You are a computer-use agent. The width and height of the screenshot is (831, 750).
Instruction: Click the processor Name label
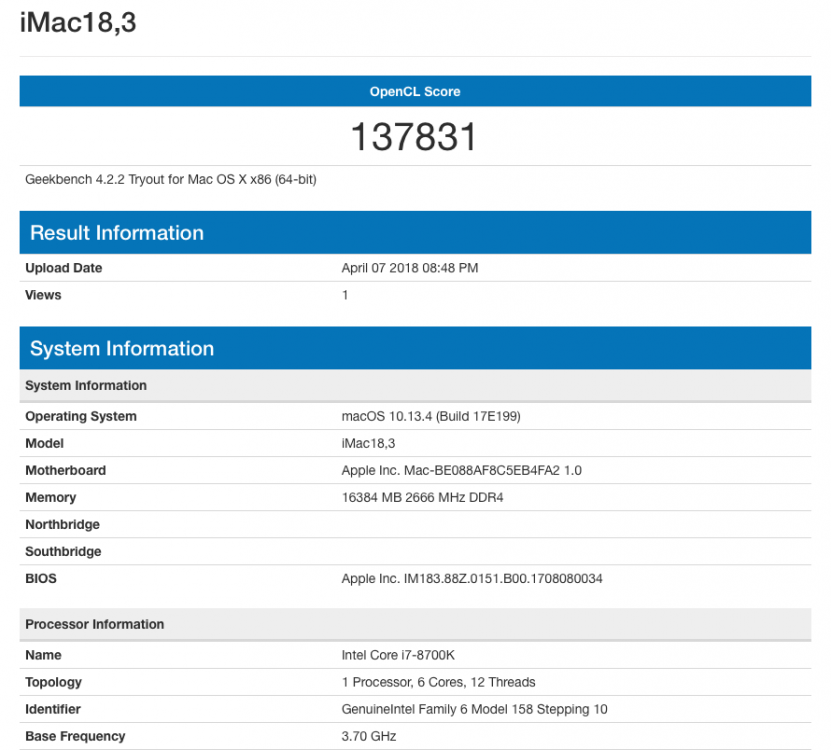(43, 655)
